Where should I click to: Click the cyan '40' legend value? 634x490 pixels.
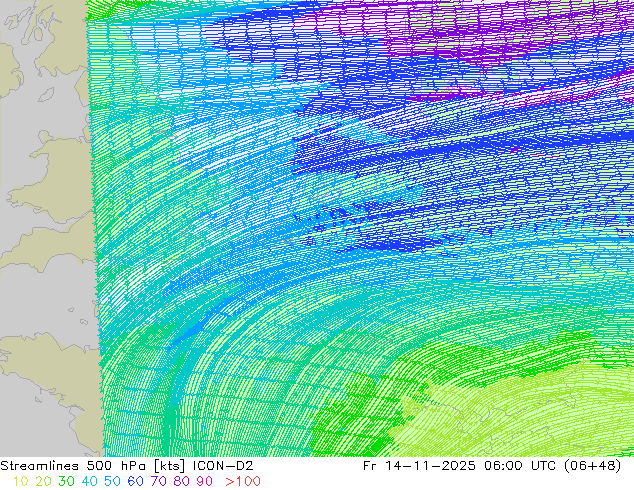tap(89, 481)
